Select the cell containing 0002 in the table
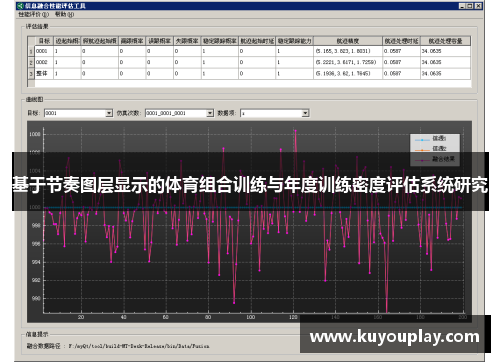The image size is (500, 362). pyautogui.click(x=44, y=62)
